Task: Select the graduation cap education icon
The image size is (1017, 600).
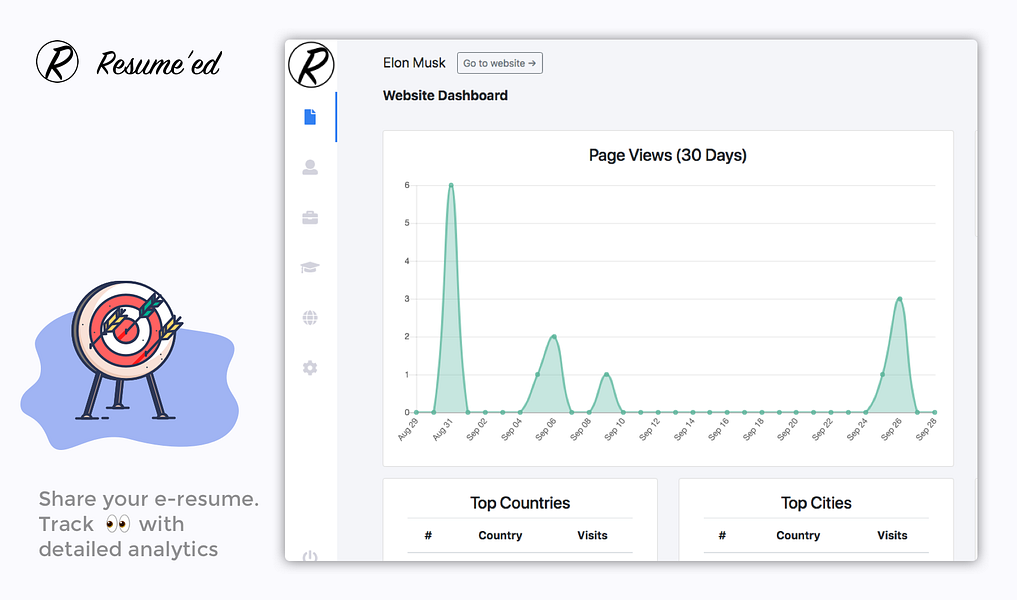Action: (x=310, y=267)
